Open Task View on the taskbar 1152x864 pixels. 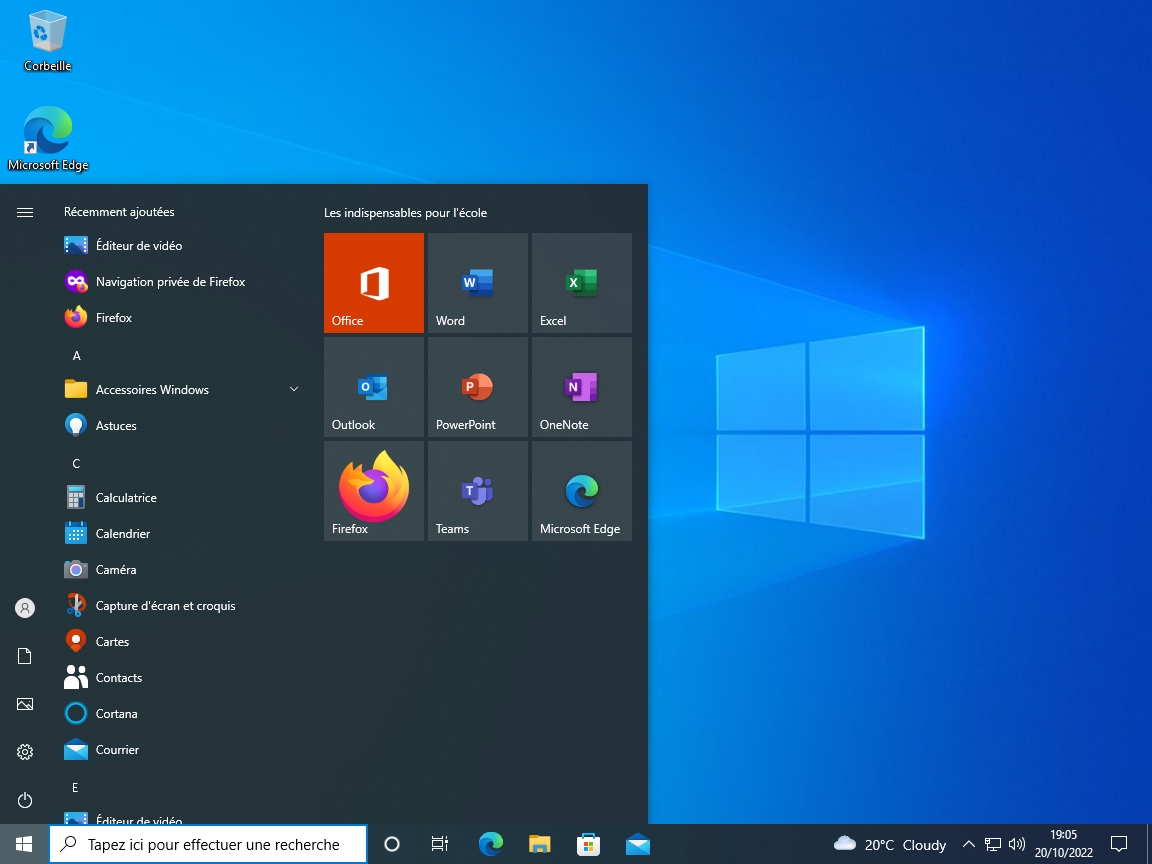440,844
